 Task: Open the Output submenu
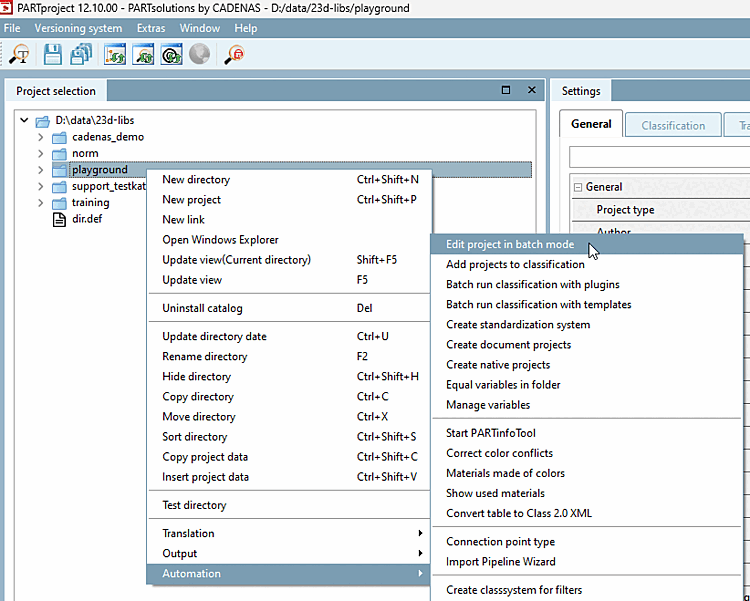(289, 553)
